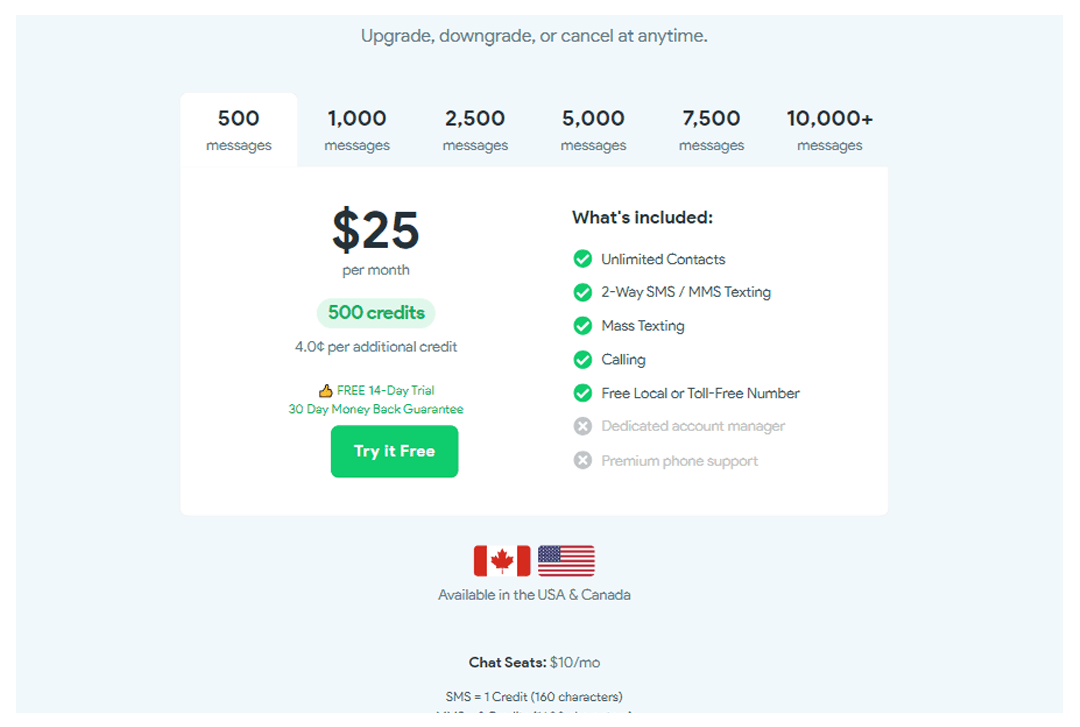
Task: Click the checkmark next to 2-Way SMS / MMS Texting
Action: tap(583, 292)
